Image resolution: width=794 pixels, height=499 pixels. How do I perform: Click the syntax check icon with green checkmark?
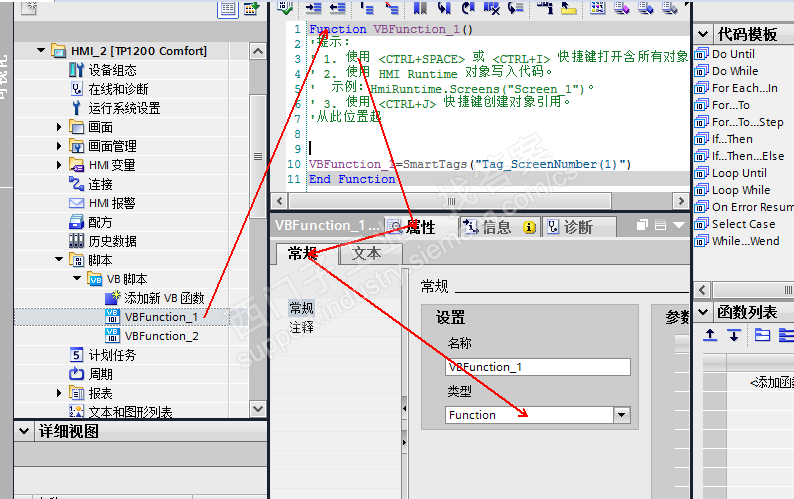[285, 7]
